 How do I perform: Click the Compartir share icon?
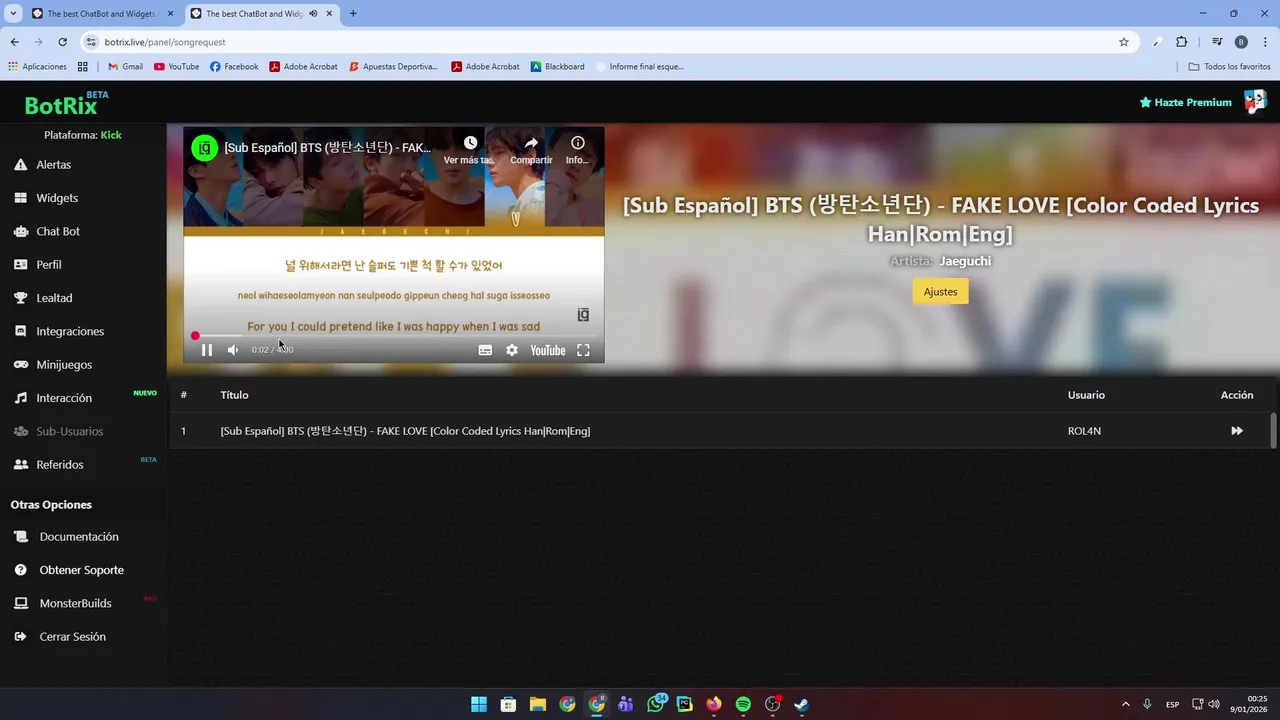531,143
